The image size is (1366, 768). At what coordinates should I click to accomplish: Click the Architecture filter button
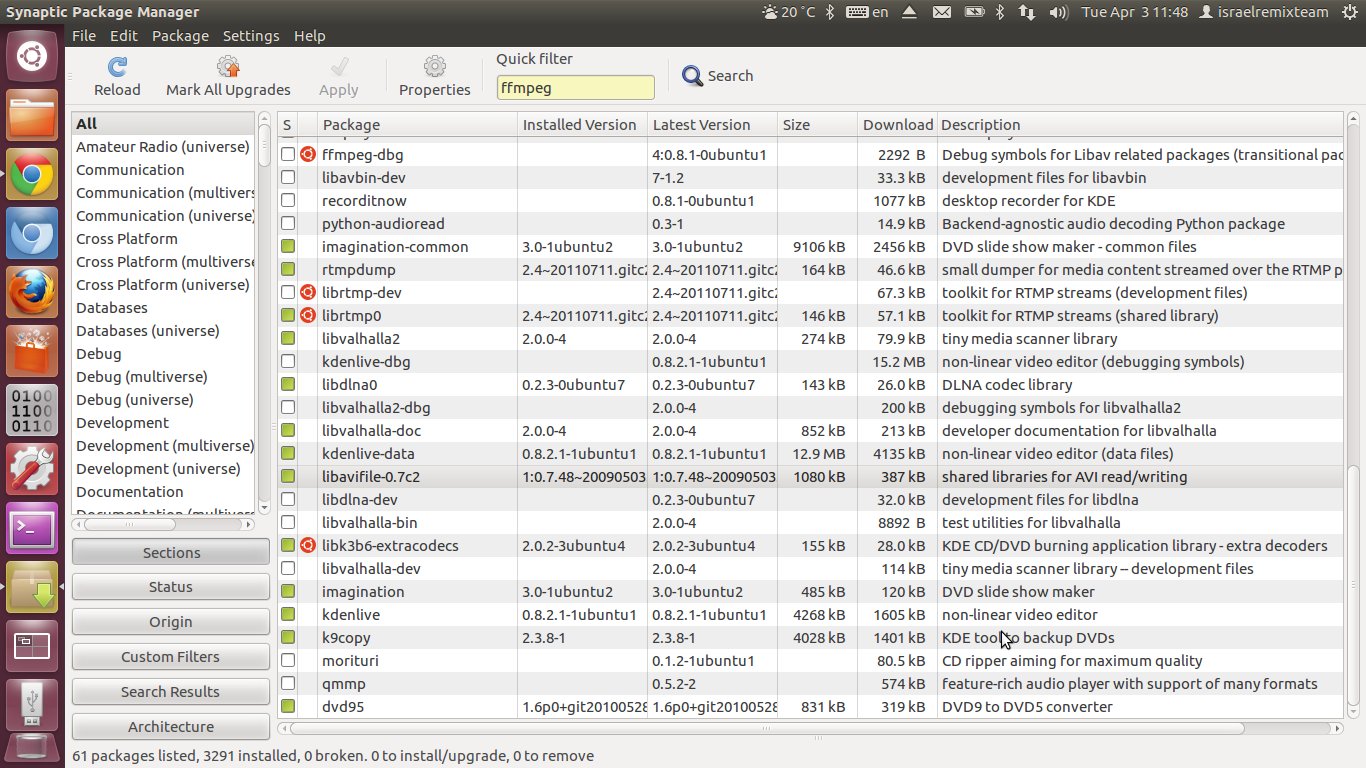click(171, 727)
